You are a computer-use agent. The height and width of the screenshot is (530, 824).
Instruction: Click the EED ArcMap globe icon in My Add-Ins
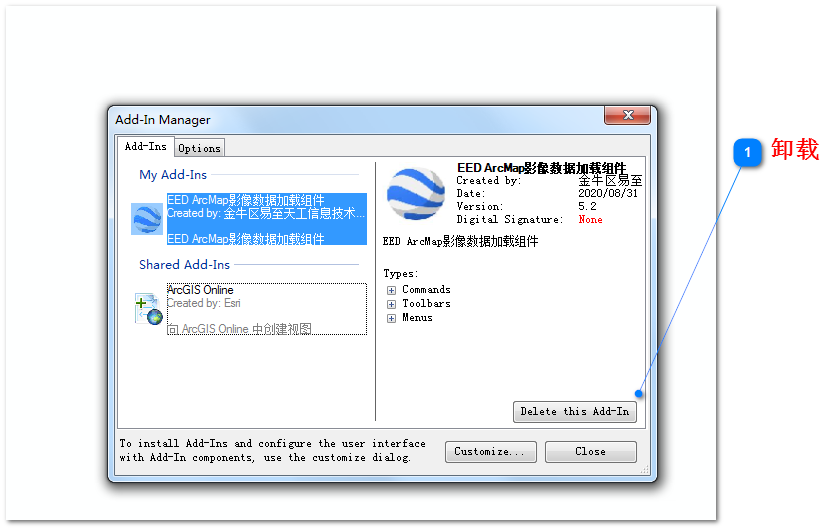[x=147, y=218]
